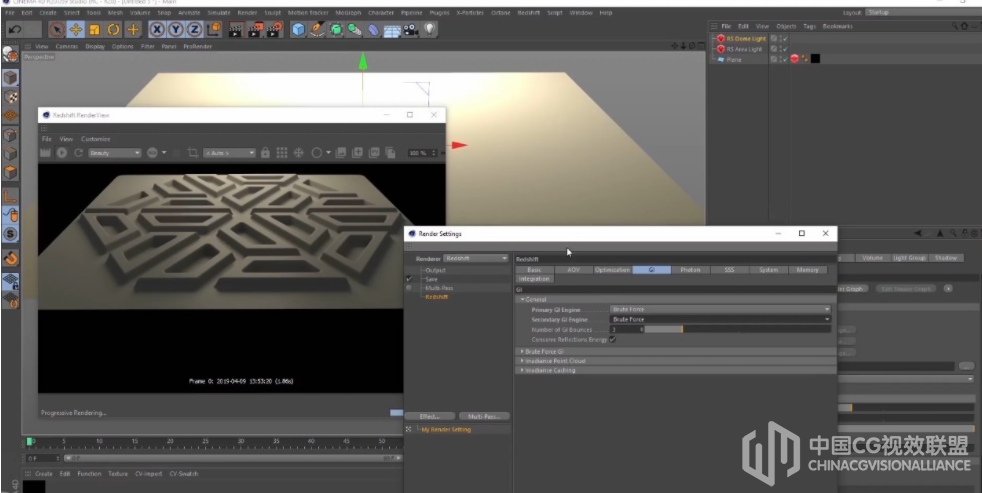Open the Auto aspect dropdown in RenderView
Viewport: 982px width, 493px height.
229,153
